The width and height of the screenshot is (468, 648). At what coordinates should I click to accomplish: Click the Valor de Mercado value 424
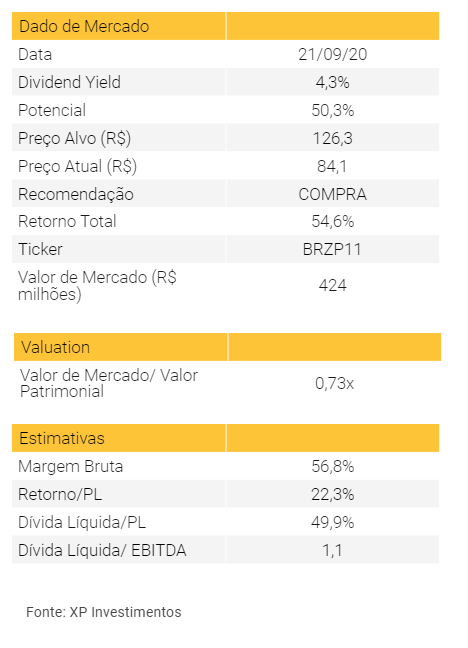(x=332, y=286)
